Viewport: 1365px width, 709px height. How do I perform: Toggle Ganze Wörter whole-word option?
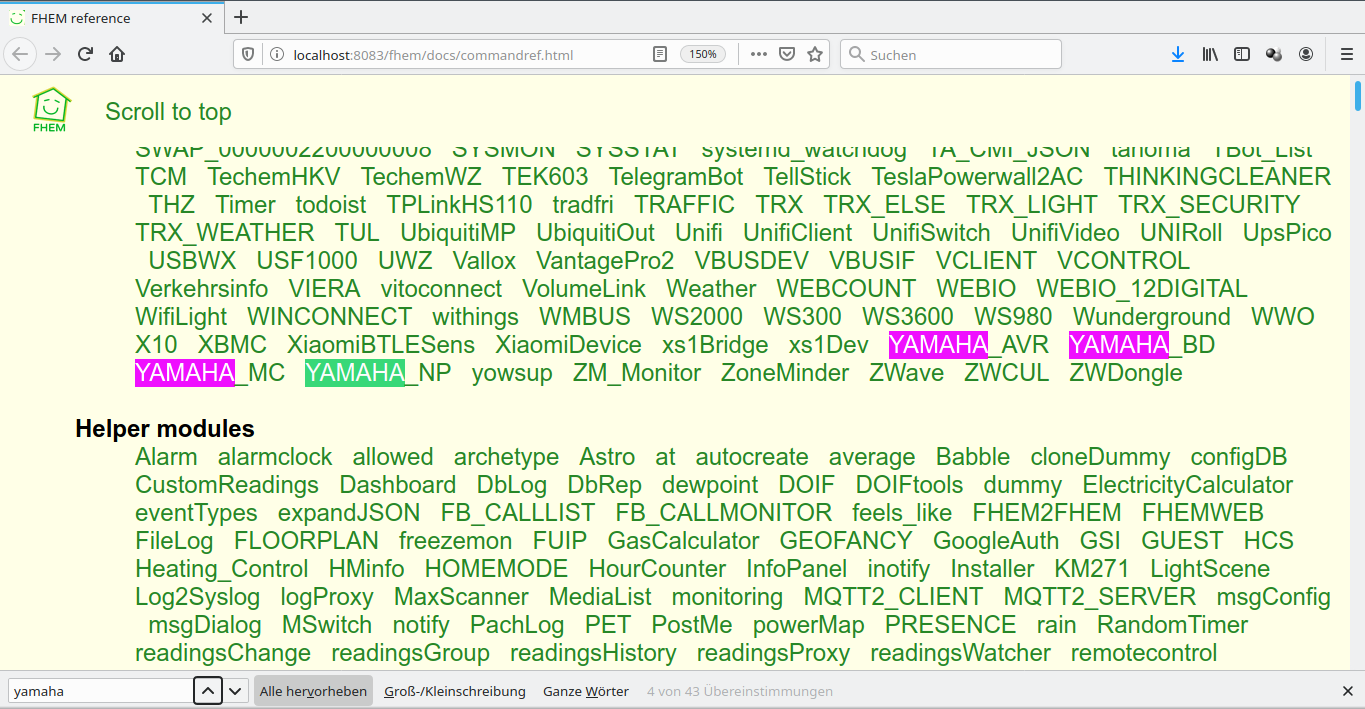[x=586, y=691]
